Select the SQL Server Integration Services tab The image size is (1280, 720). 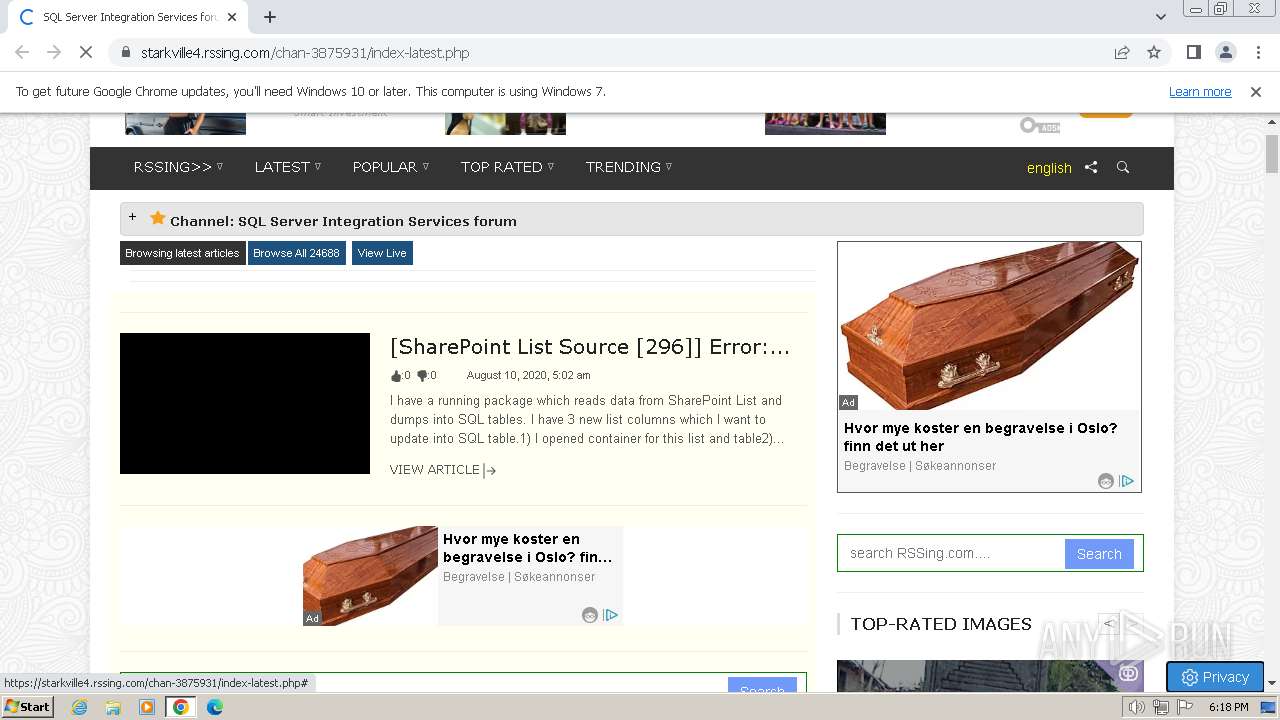click(126, 17)
